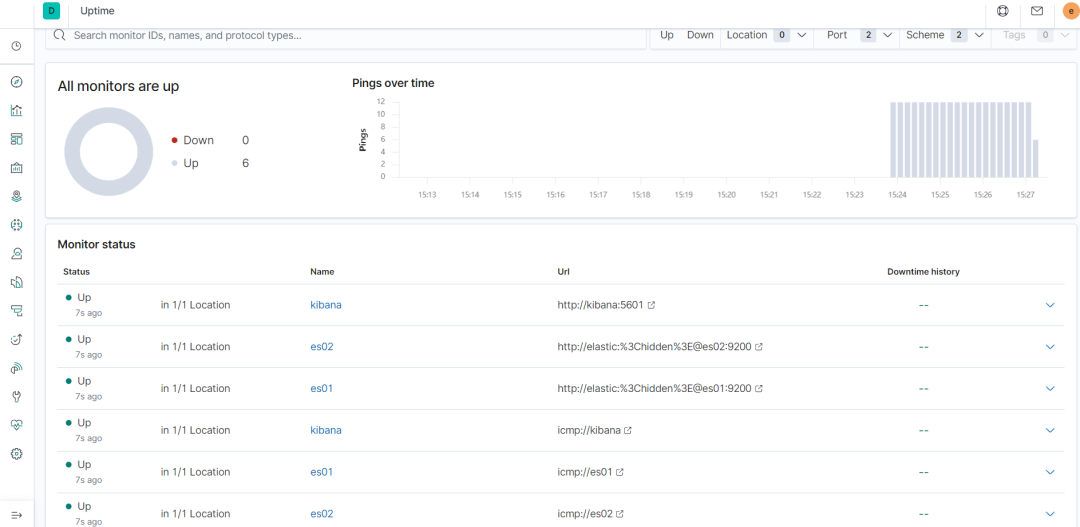Open the newsfeed mail icon
Screen dimensions: 1080x527
click(1036, 11)
